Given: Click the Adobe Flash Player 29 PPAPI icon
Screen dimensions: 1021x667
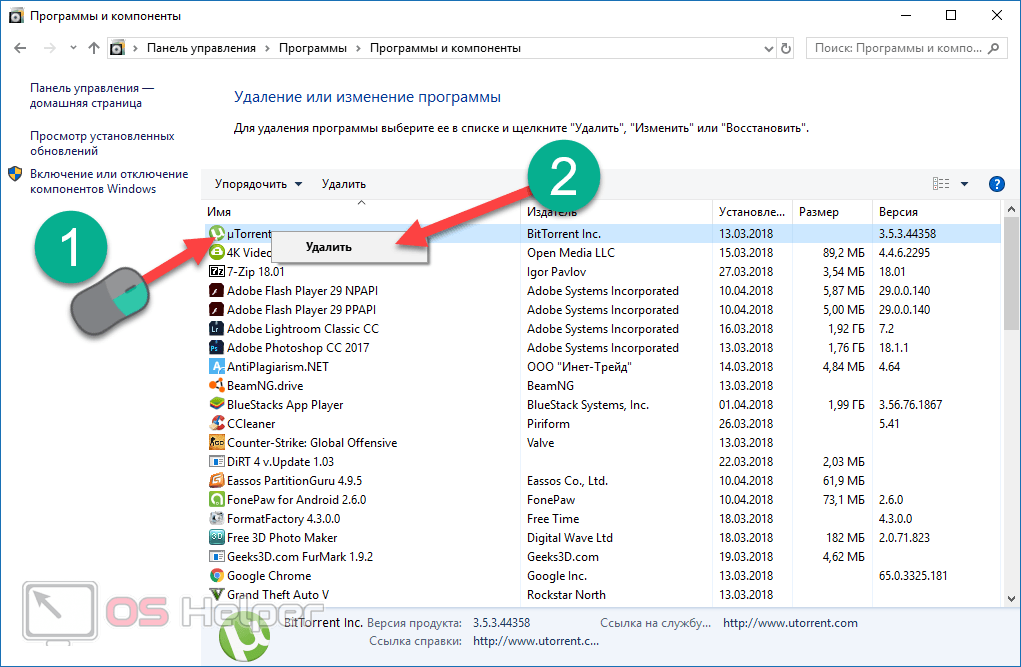Looking at the screenshot, I should pyautogui.click(x=217, y=309).
